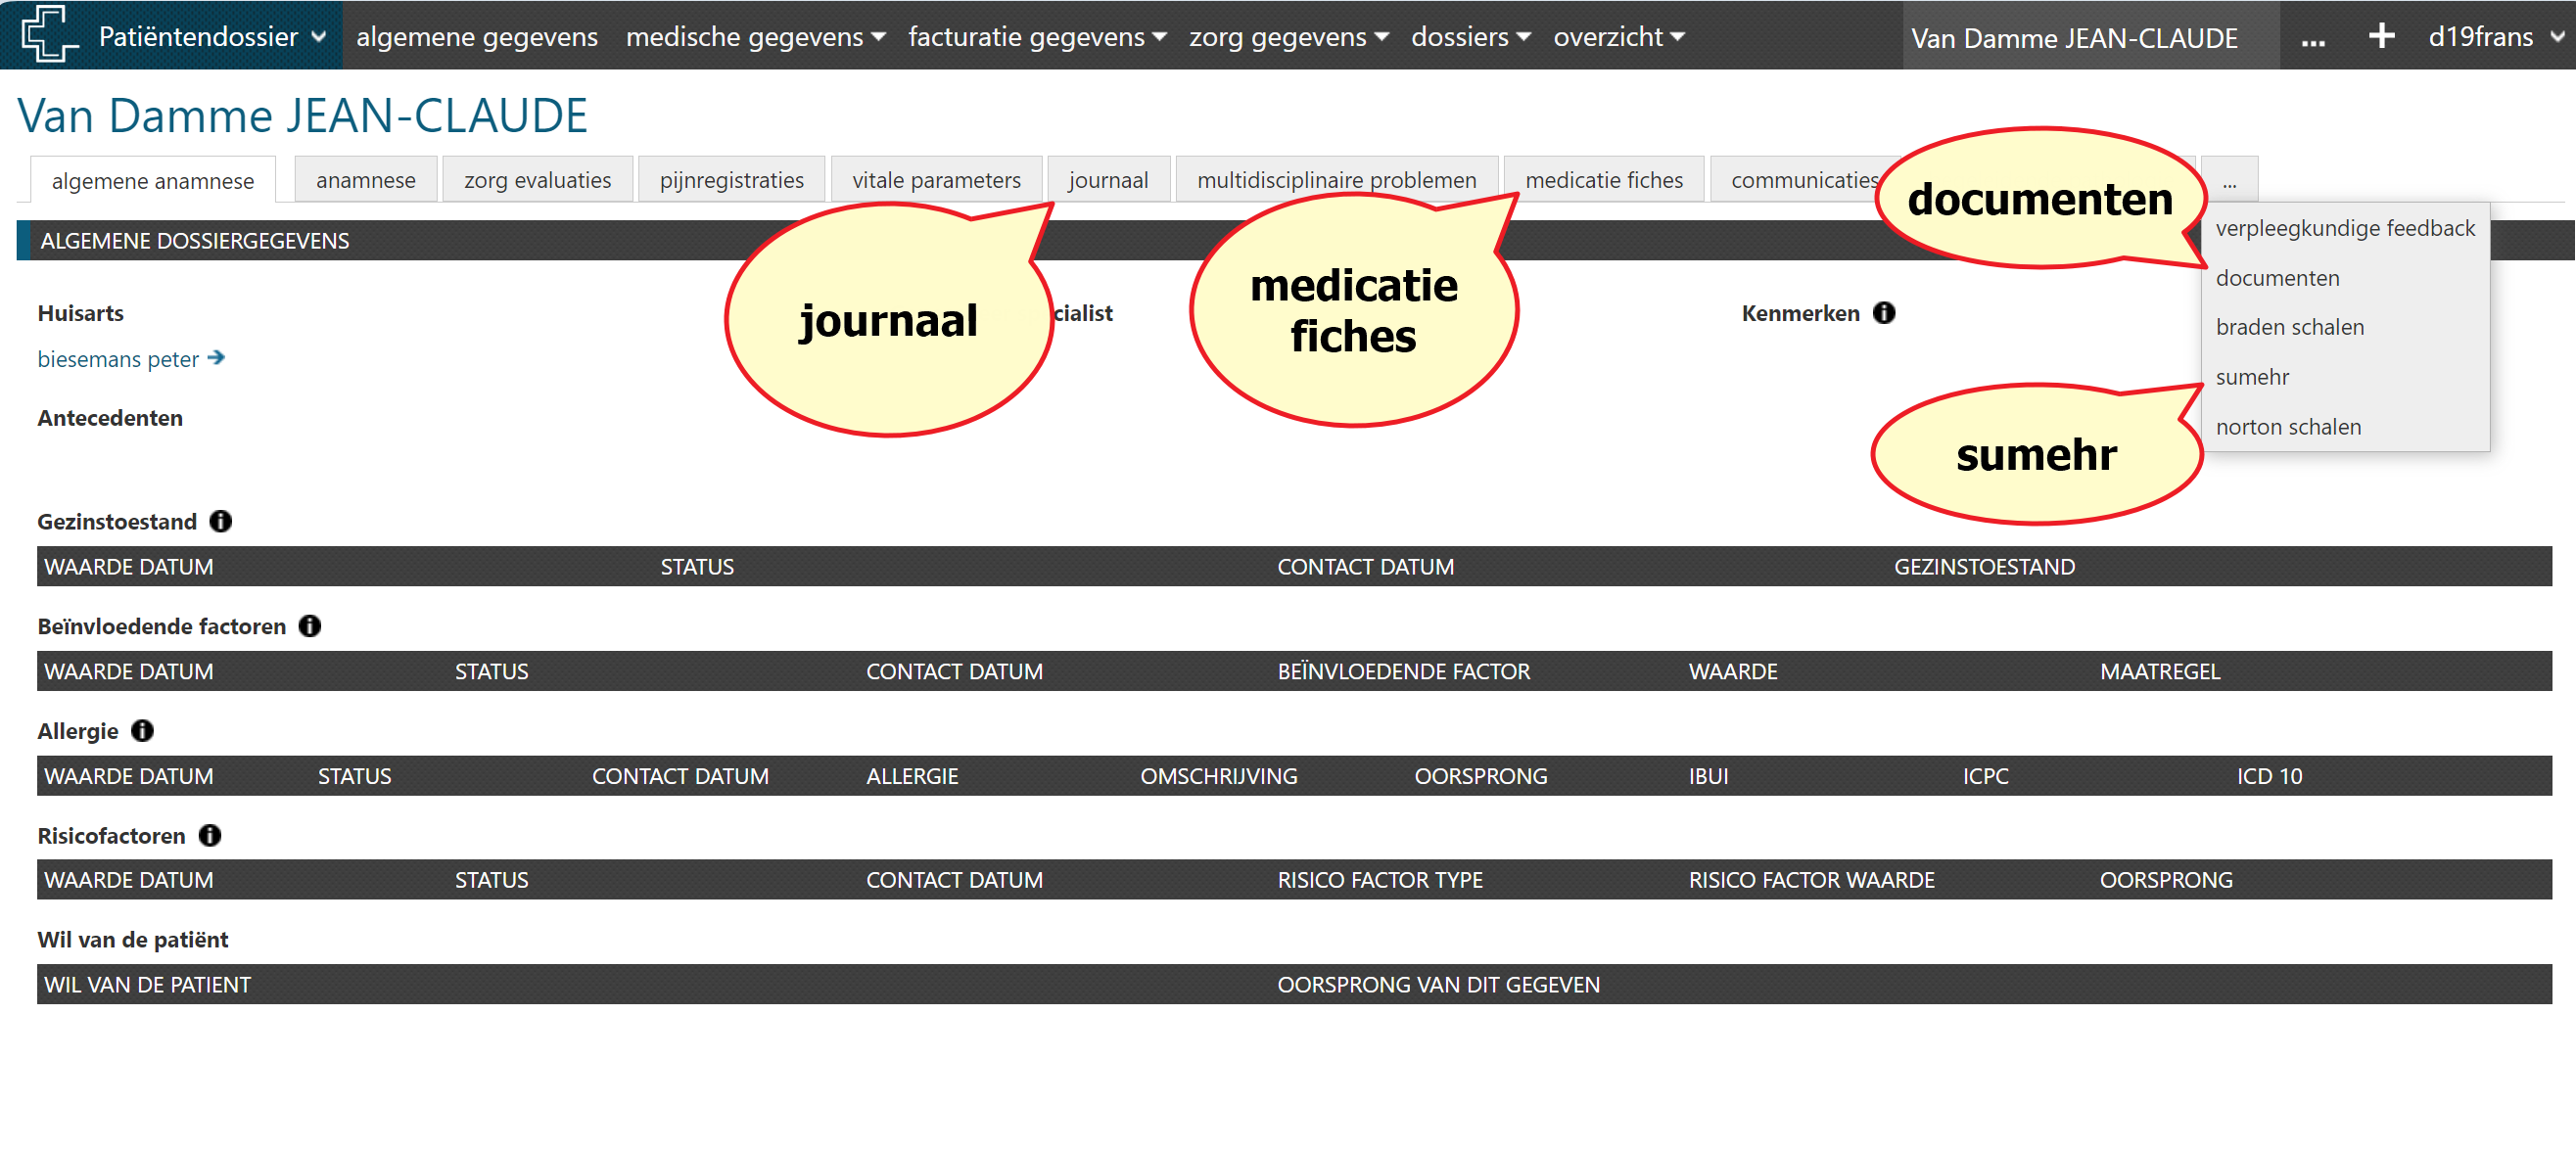Click info icon beside Beïnvloedende factoren
Screen dimensions: 2576x1153
click(x=310, y=626)
